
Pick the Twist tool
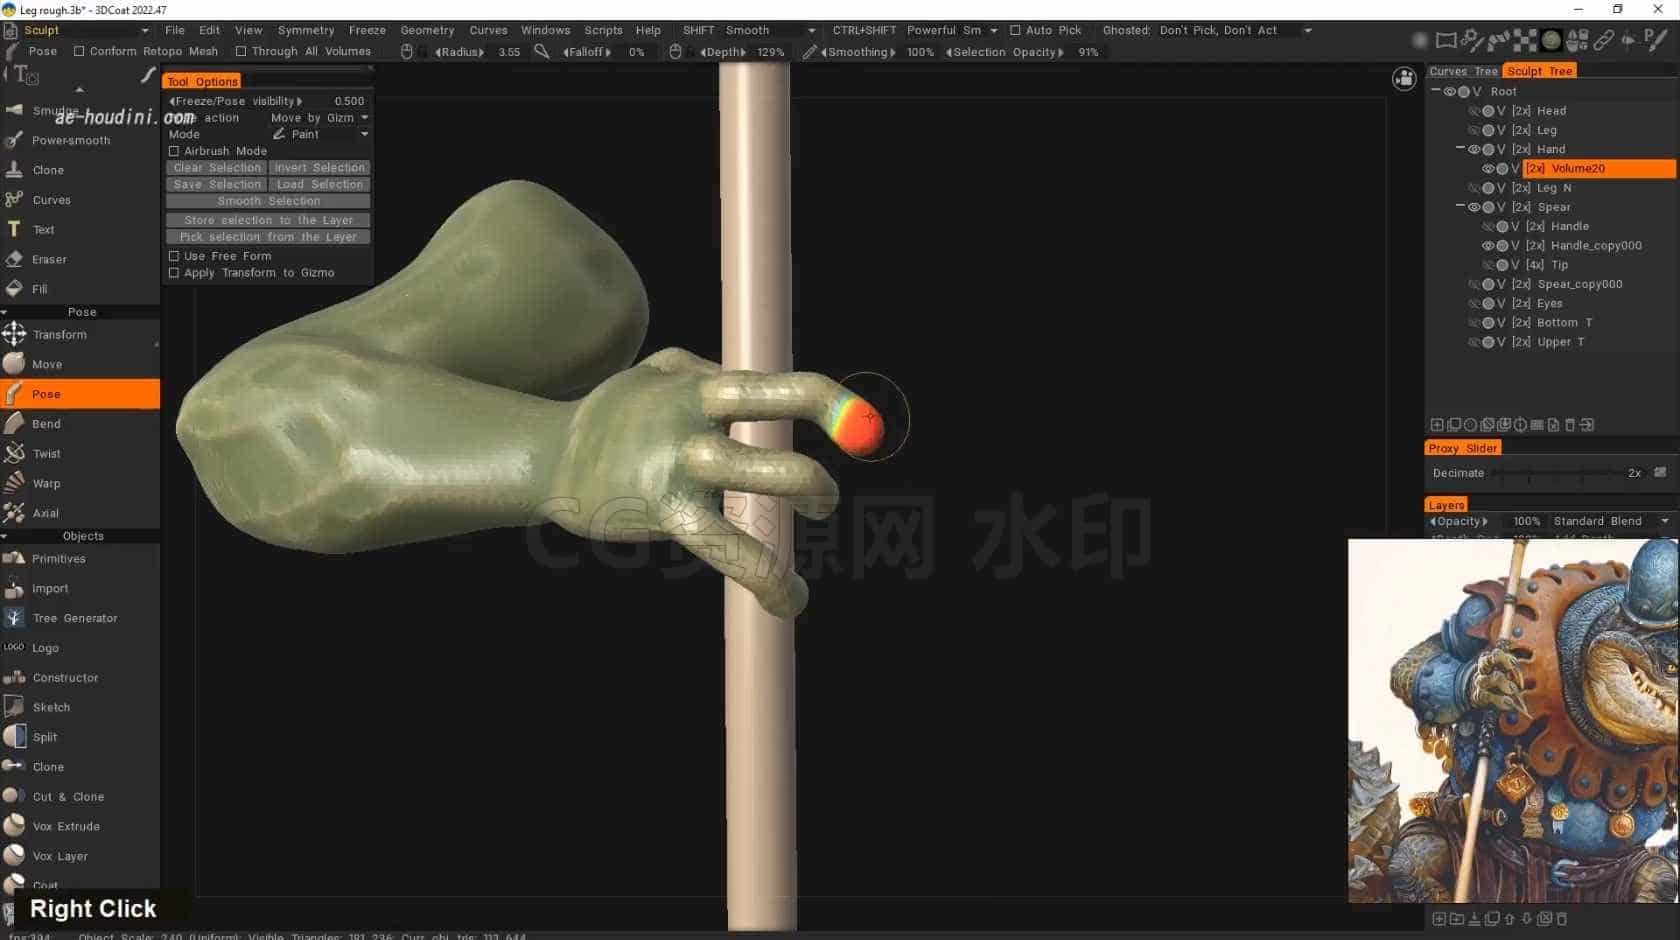coord(80,454)
